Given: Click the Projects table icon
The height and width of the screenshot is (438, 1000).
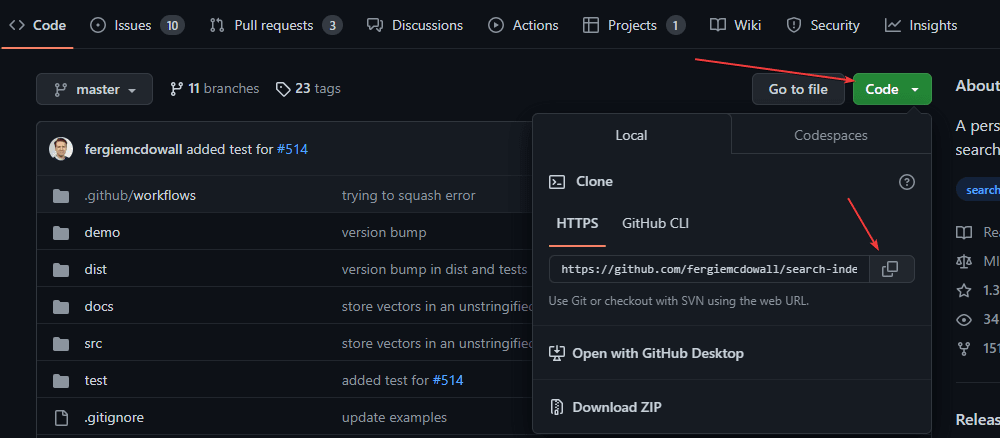Looking at the screenshot, I should pos(591,26).
